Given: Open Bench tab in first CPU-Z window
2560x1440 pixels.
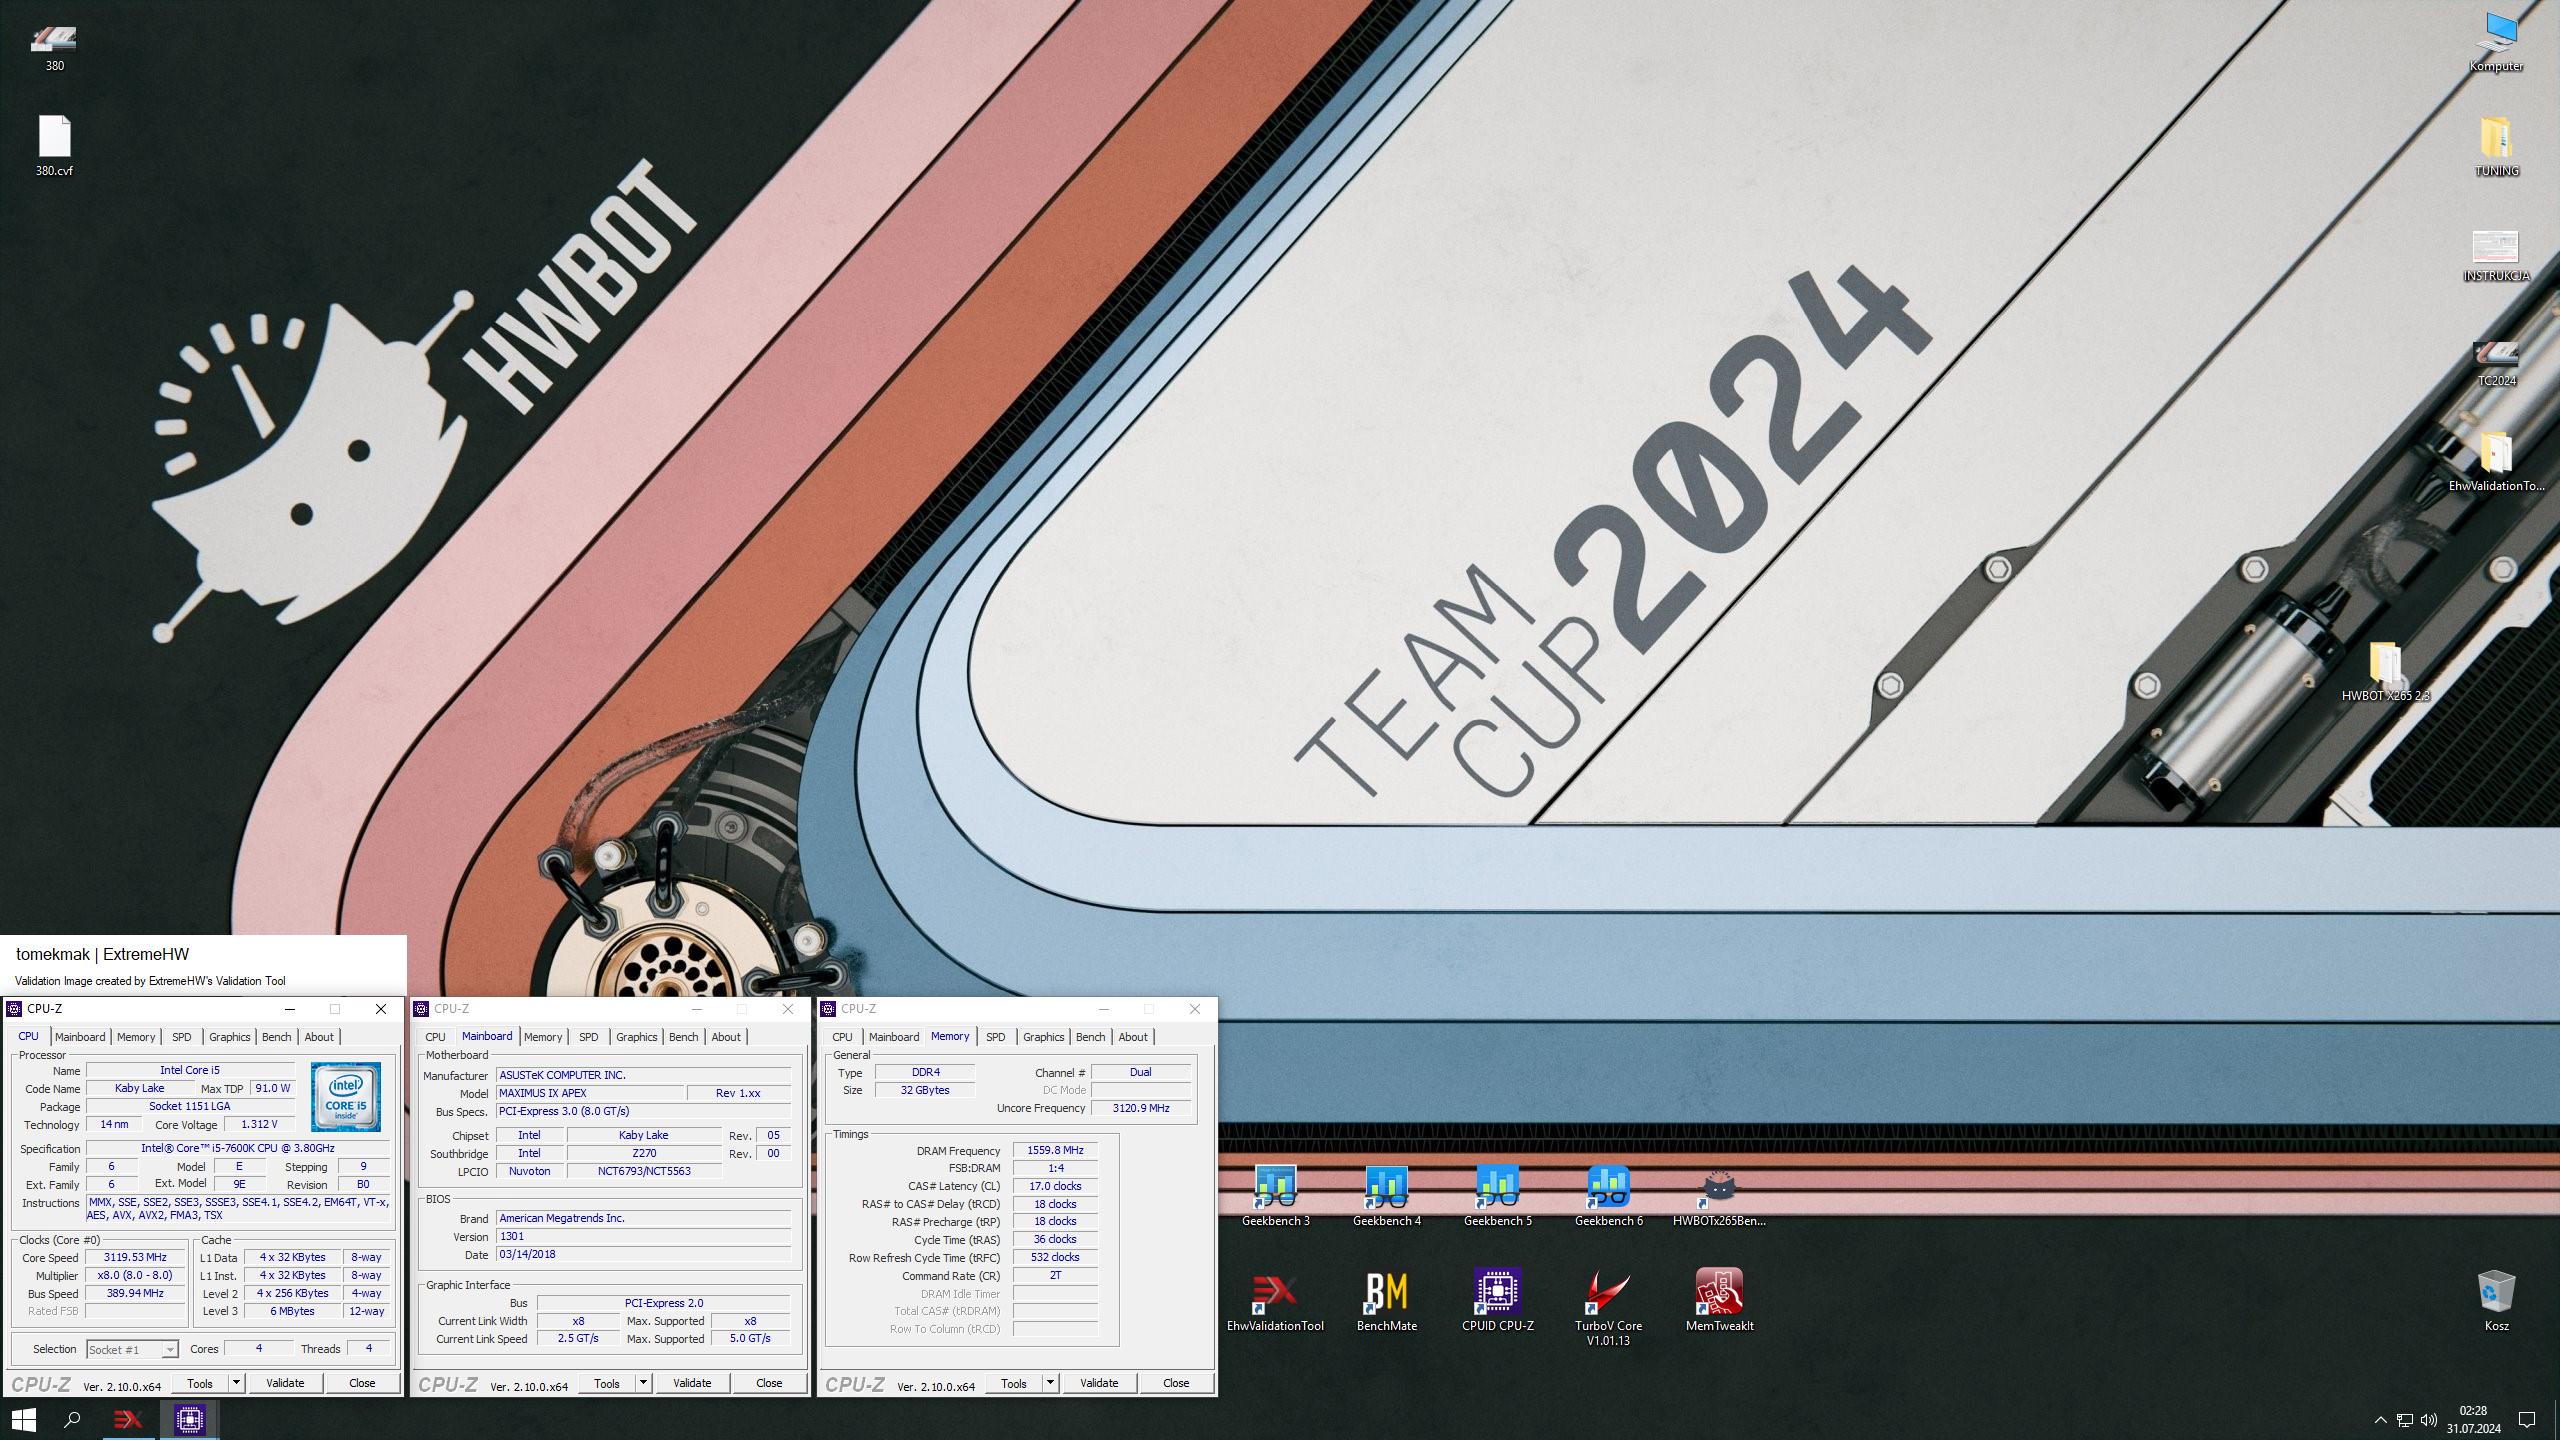Looking at the screenshot, I should [277, 1037].
